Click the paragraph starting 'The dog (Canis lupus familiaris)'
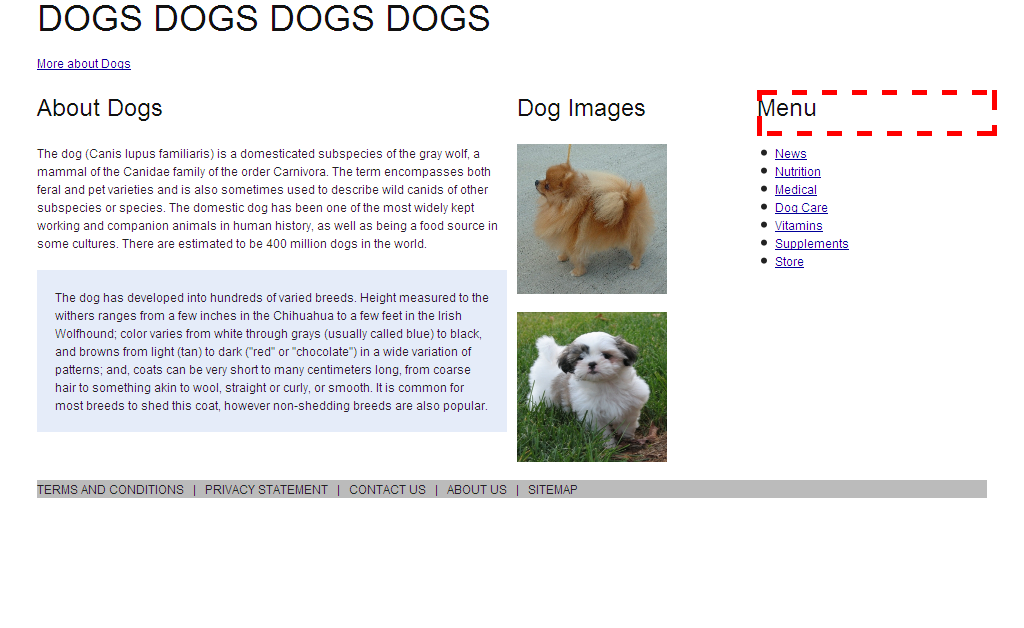1024x628 pixels. [268, 198]
